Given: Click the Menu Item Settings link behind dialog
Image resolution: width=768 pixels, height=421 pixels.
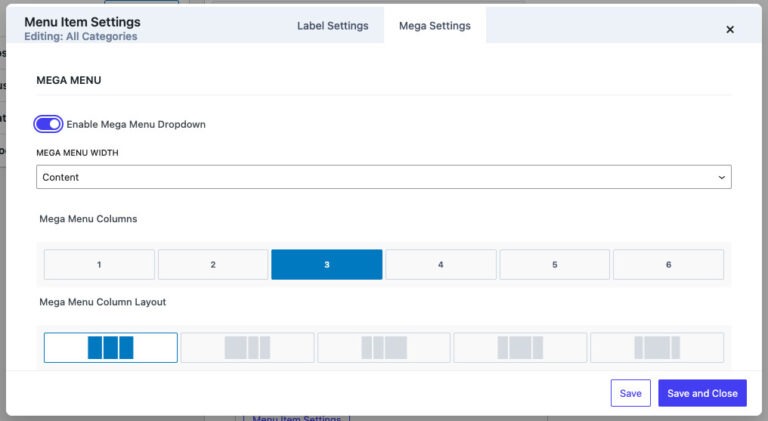Looking at the screenshot, I should [x=296, y=417].
